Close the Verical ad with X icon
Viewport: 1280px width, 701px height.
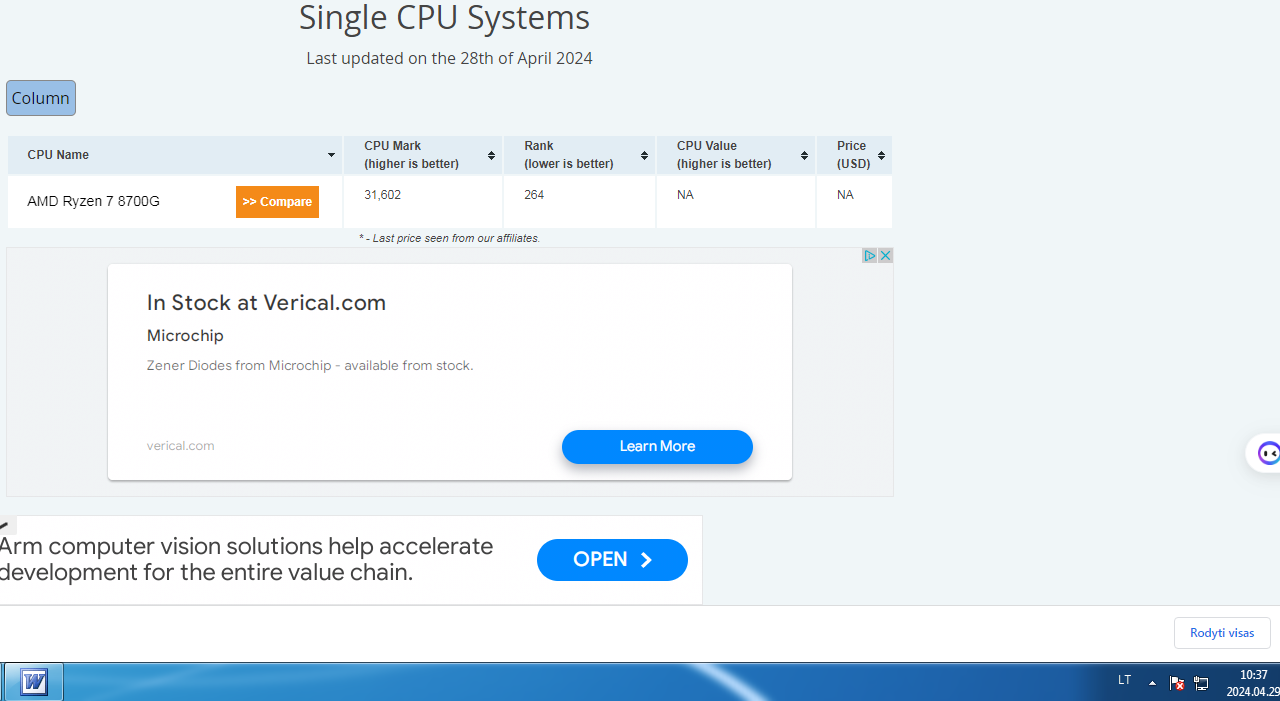point(885,256)
